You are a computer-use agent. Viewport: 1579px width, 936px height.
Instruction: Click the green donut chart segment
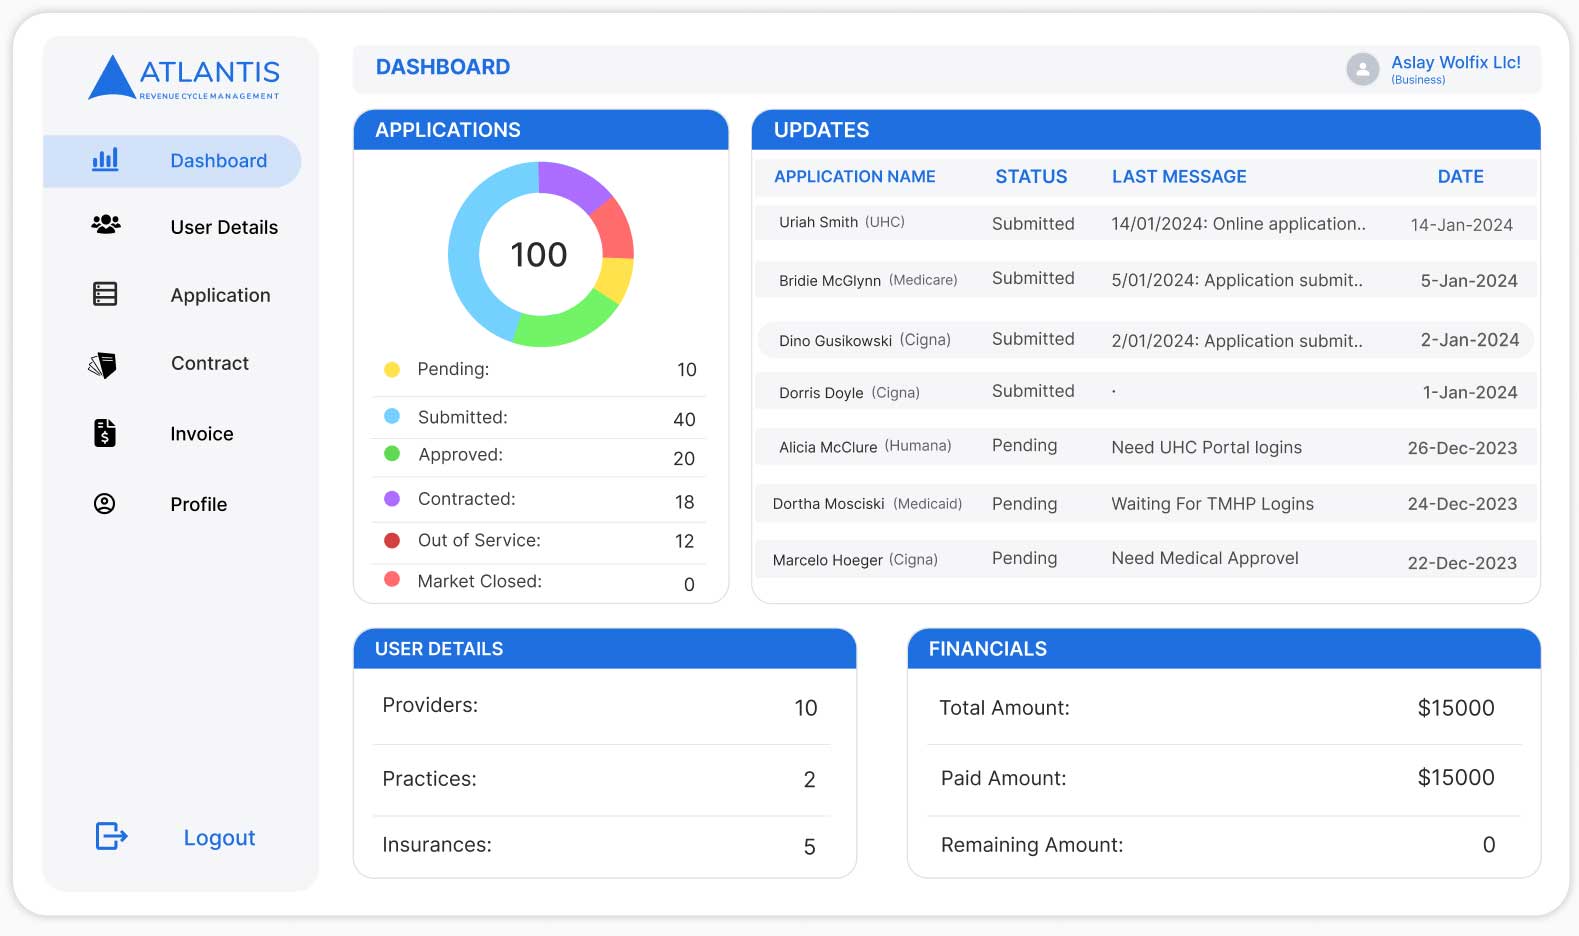pyautogui.click(x=564, y=324)
